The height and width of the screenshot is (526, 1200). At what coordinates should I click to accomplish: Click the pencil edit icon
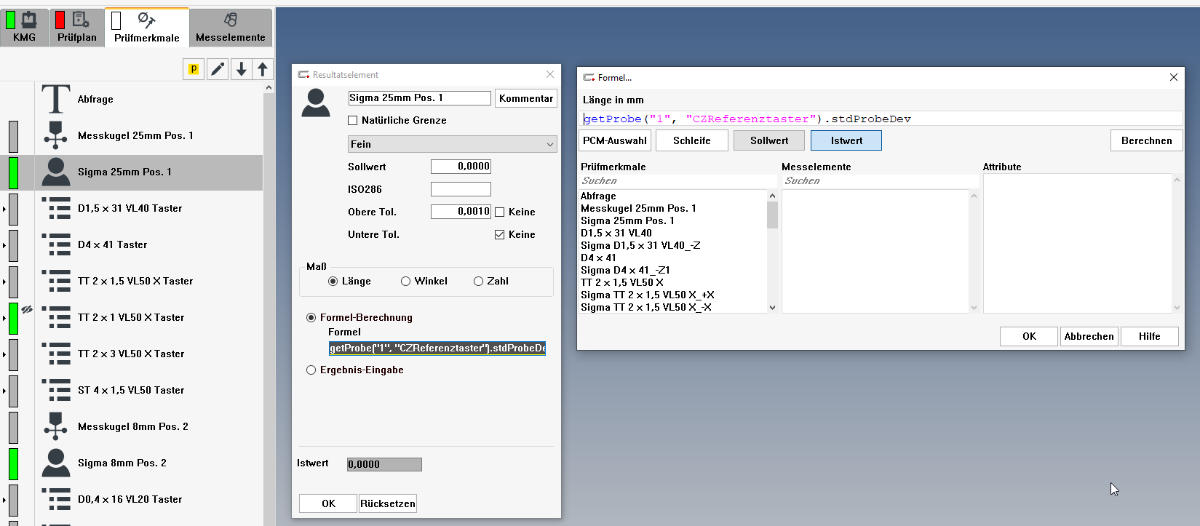tap(217, 69)
